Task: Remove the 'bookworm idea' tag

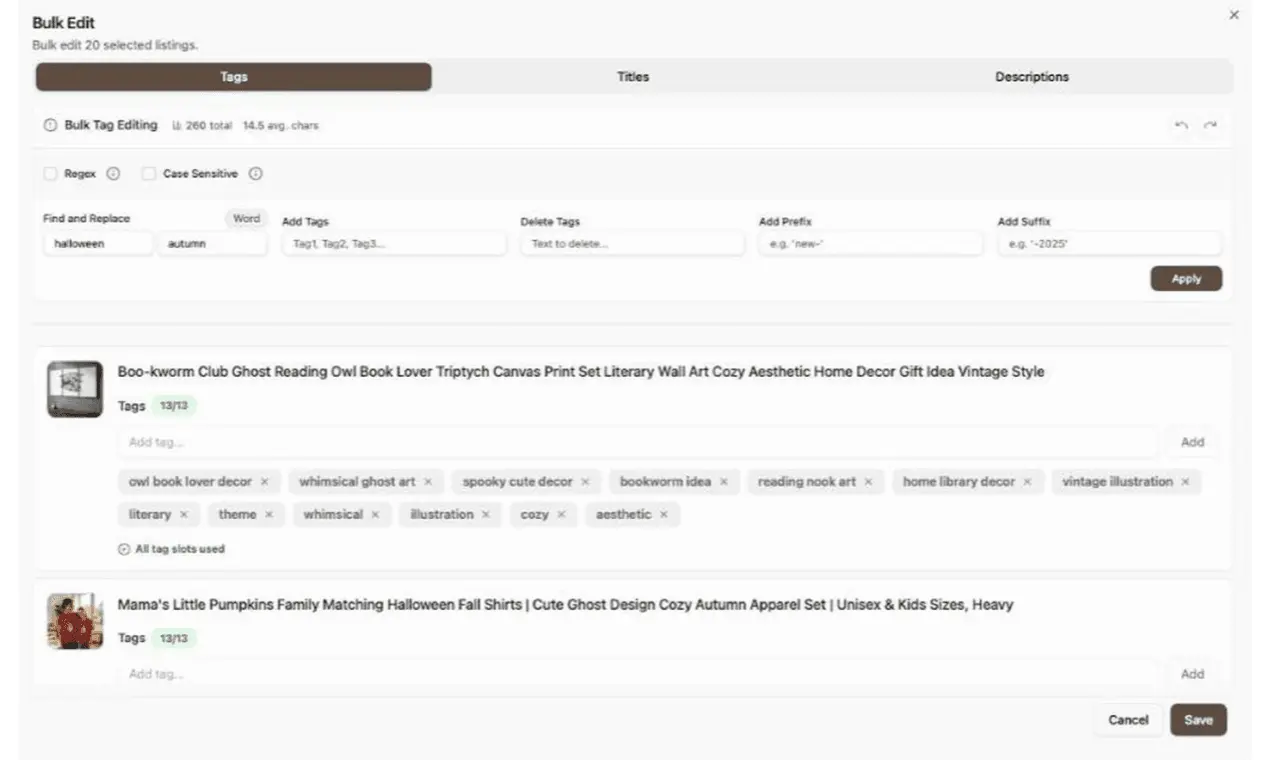Action: pyautogui.click(x=724, y=482)
